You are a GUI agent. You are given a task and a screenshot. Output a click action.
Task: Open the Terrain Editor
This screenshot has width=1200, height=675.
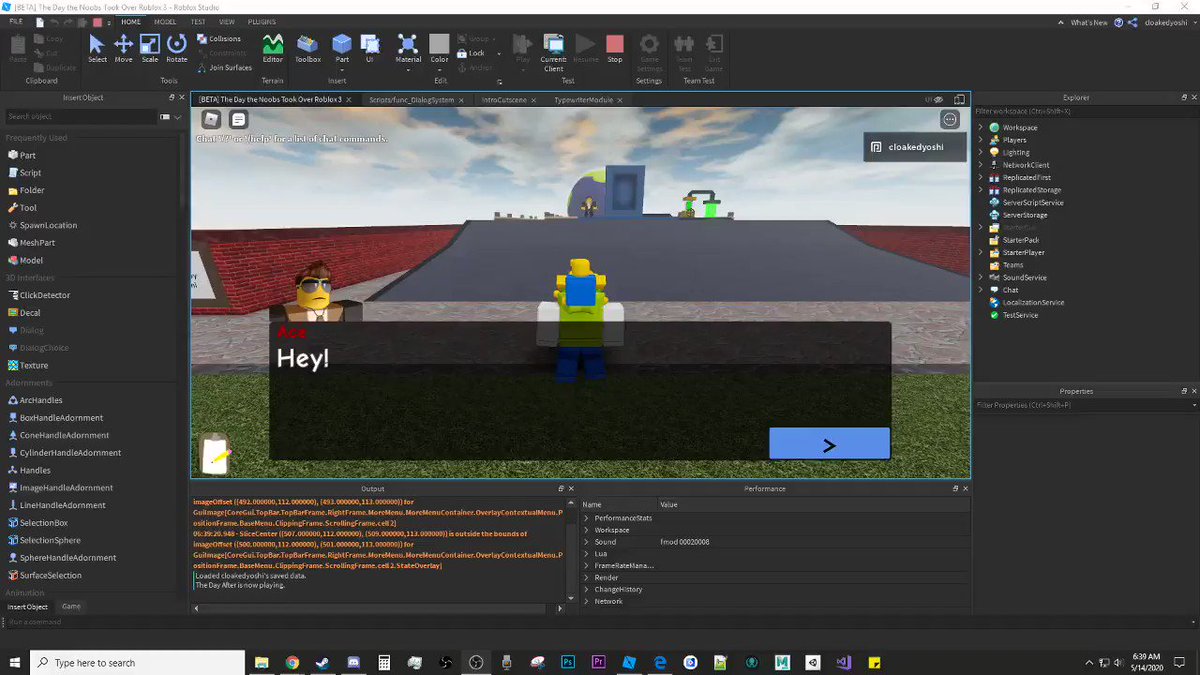(x=272, y=47)
